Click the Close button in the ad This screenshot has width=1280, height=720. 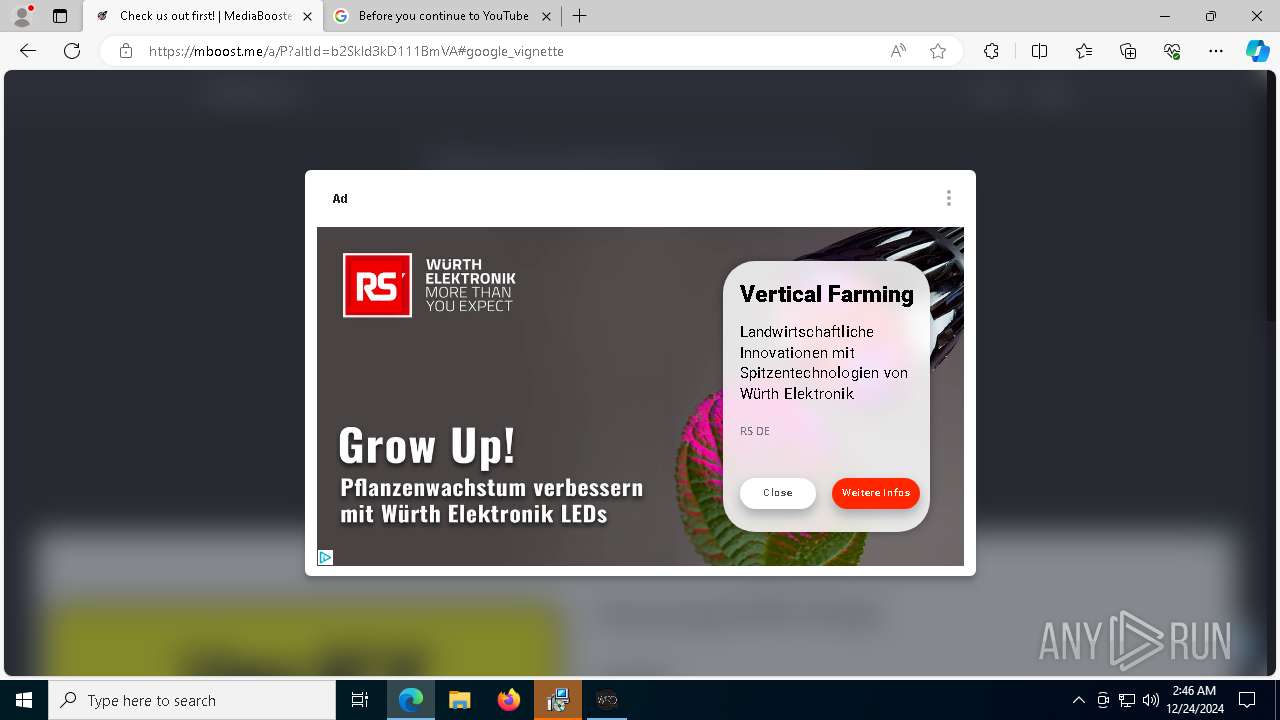click(x=778, y=493)
